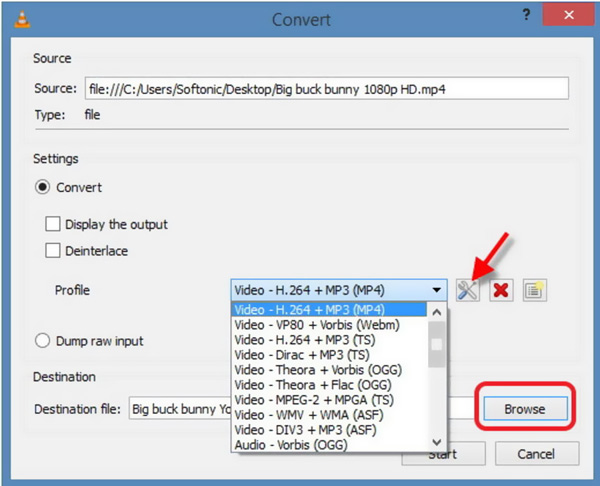Viewport: 600px width, 486px height.
Task: Delete selected profile with red X icon
Action: tap(501, 290)
